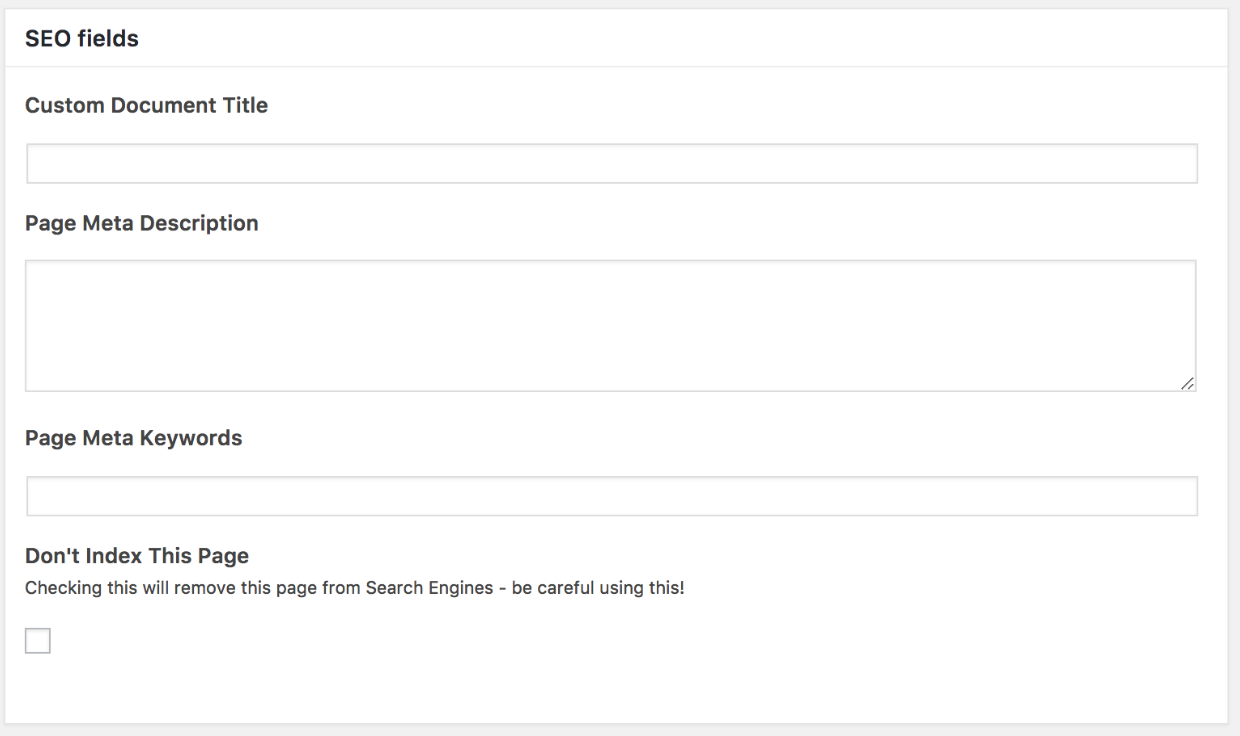Click the 'Checking this will remove' help text
Viewport: 1240px width, 736px height.
point(355,588)
